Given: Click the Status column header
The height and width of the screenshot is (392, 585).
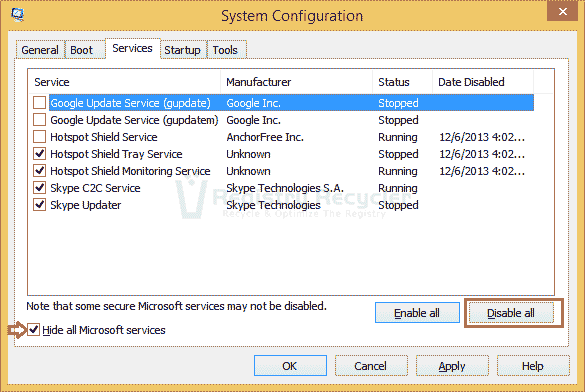Looking at the screenshot, I should point(403,82).
